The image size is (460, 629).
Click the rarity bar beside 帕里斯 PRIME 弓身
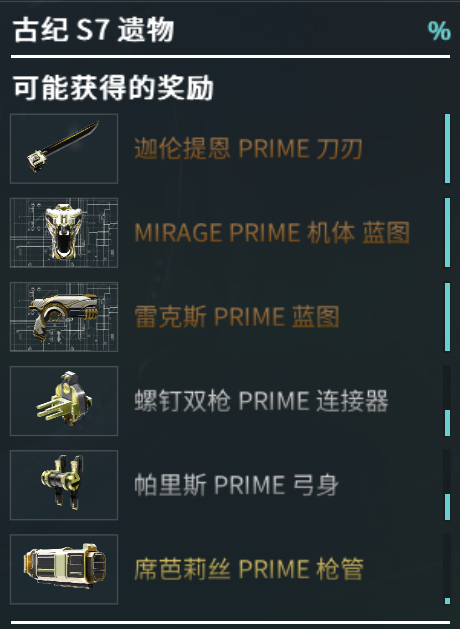coord(448,507)
